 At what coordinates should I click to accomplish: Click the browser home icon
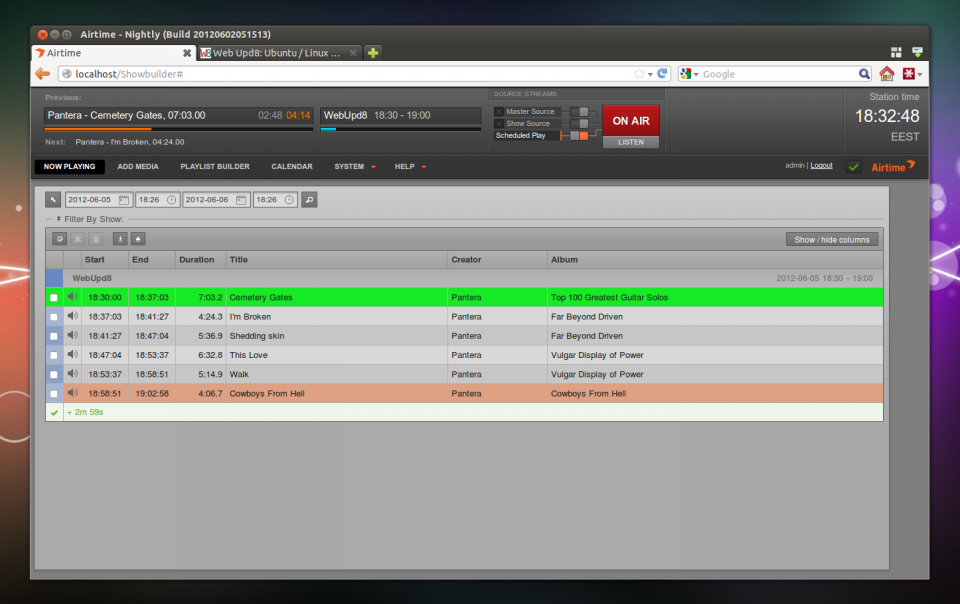[x=886, y=74]
